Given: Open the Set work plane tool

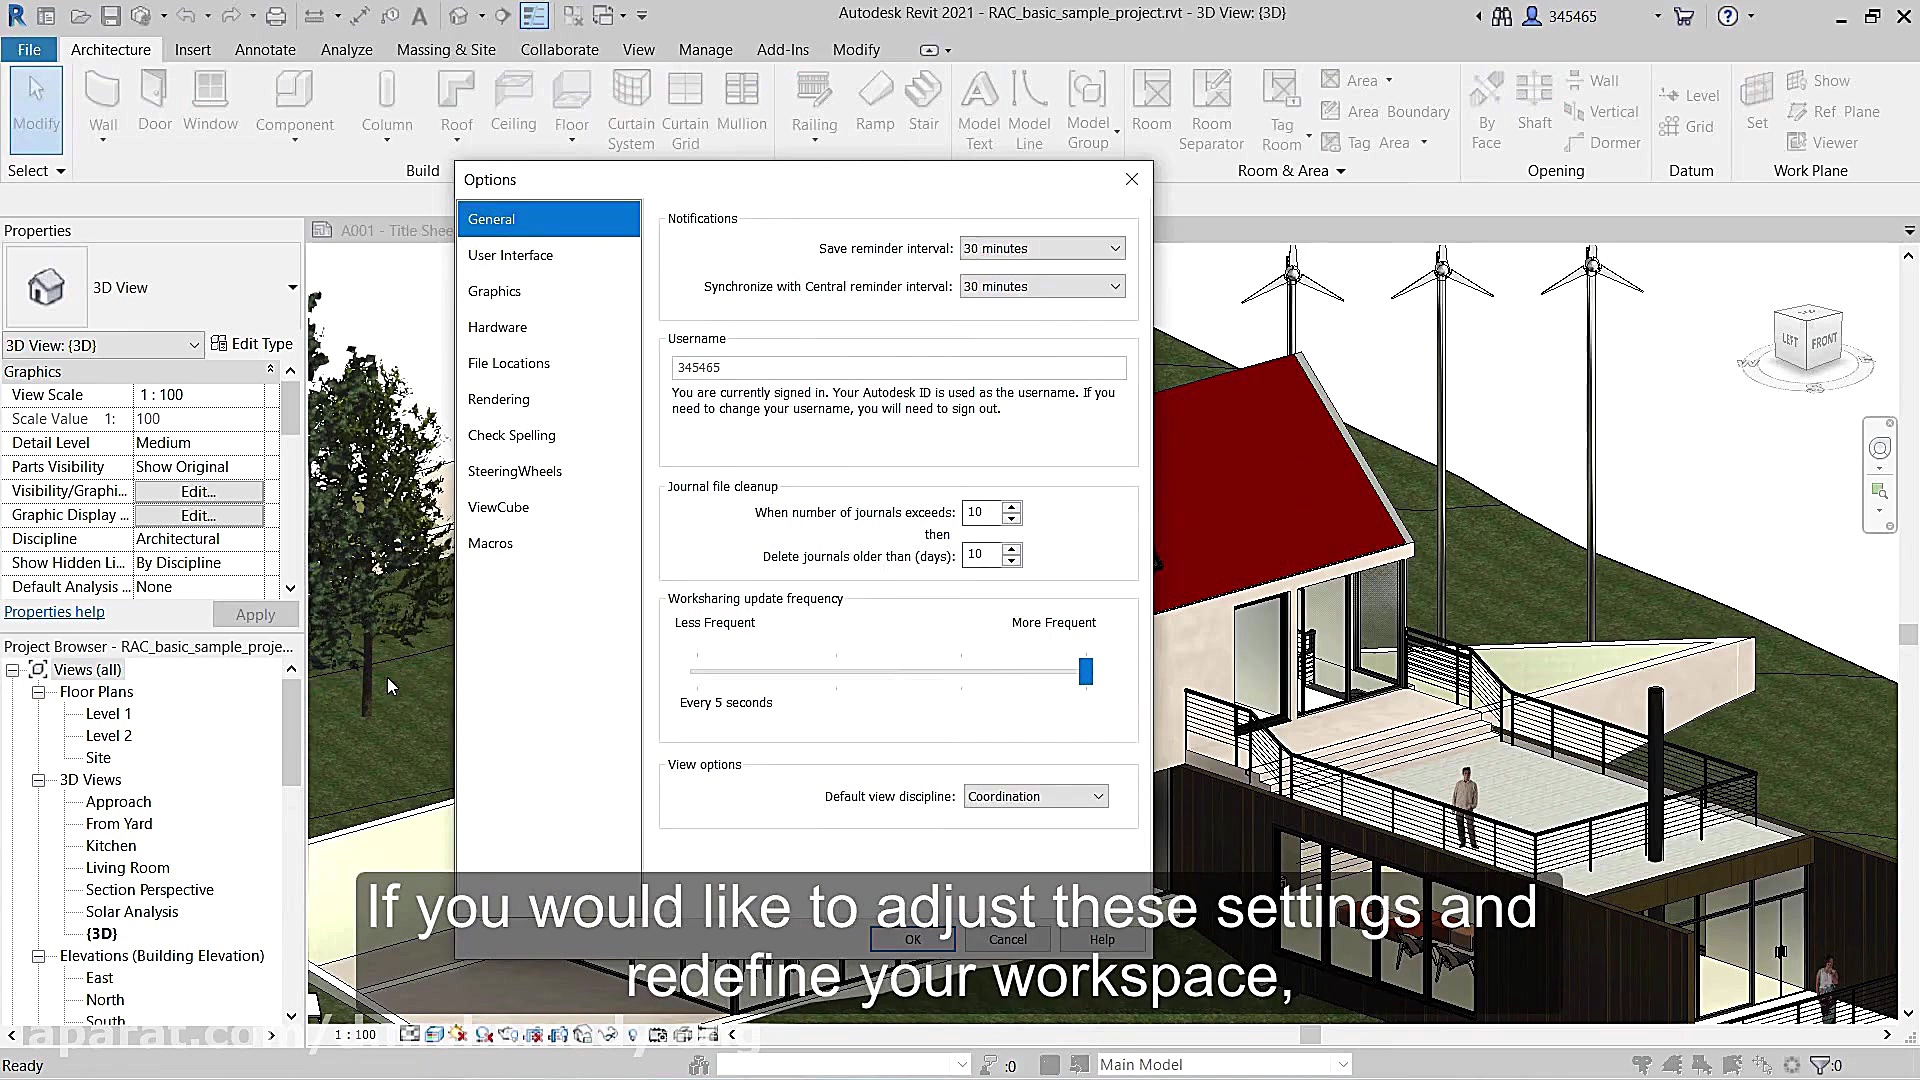Looking at the screenshot, I should coord(1757,103).
